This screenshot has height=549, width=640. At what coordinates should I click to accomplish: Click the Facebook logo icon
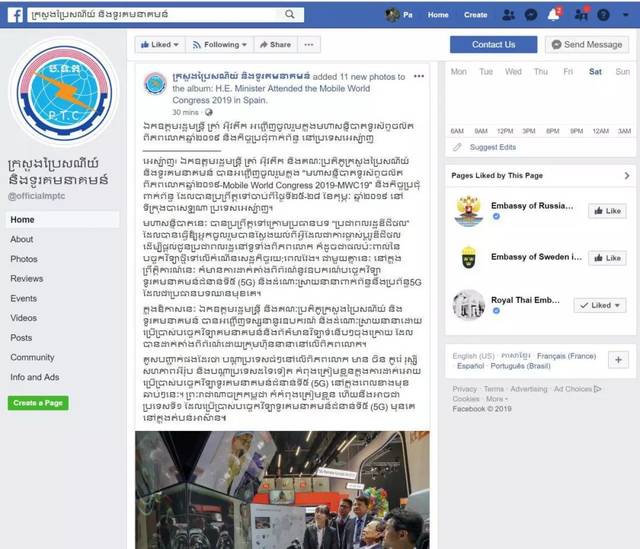[15, 15]
